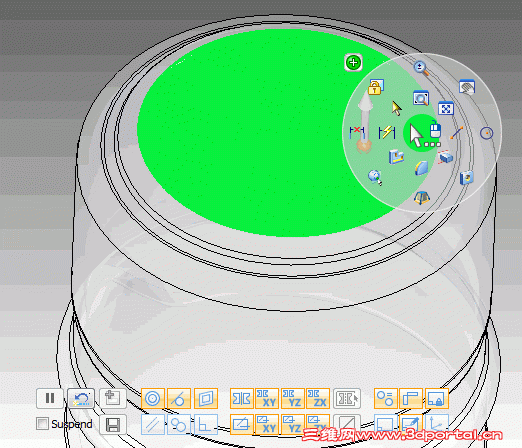Enable the Parallel live rule
Screen dimensions: 522x448
153,425
